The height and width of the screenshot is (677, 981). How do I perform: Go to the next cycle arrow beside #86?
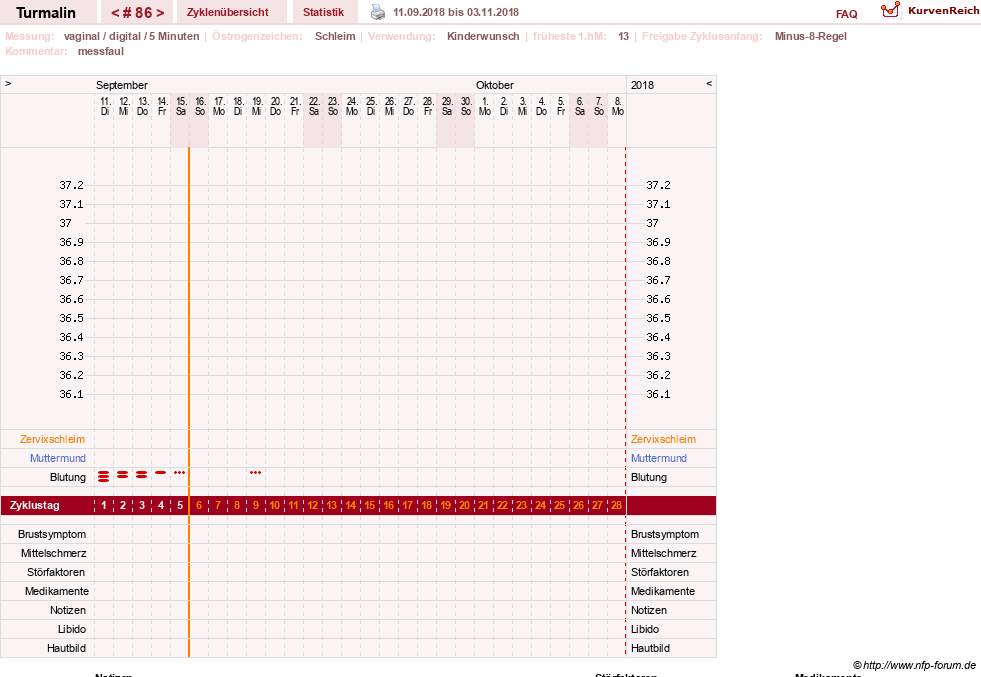tap(160, 13)
